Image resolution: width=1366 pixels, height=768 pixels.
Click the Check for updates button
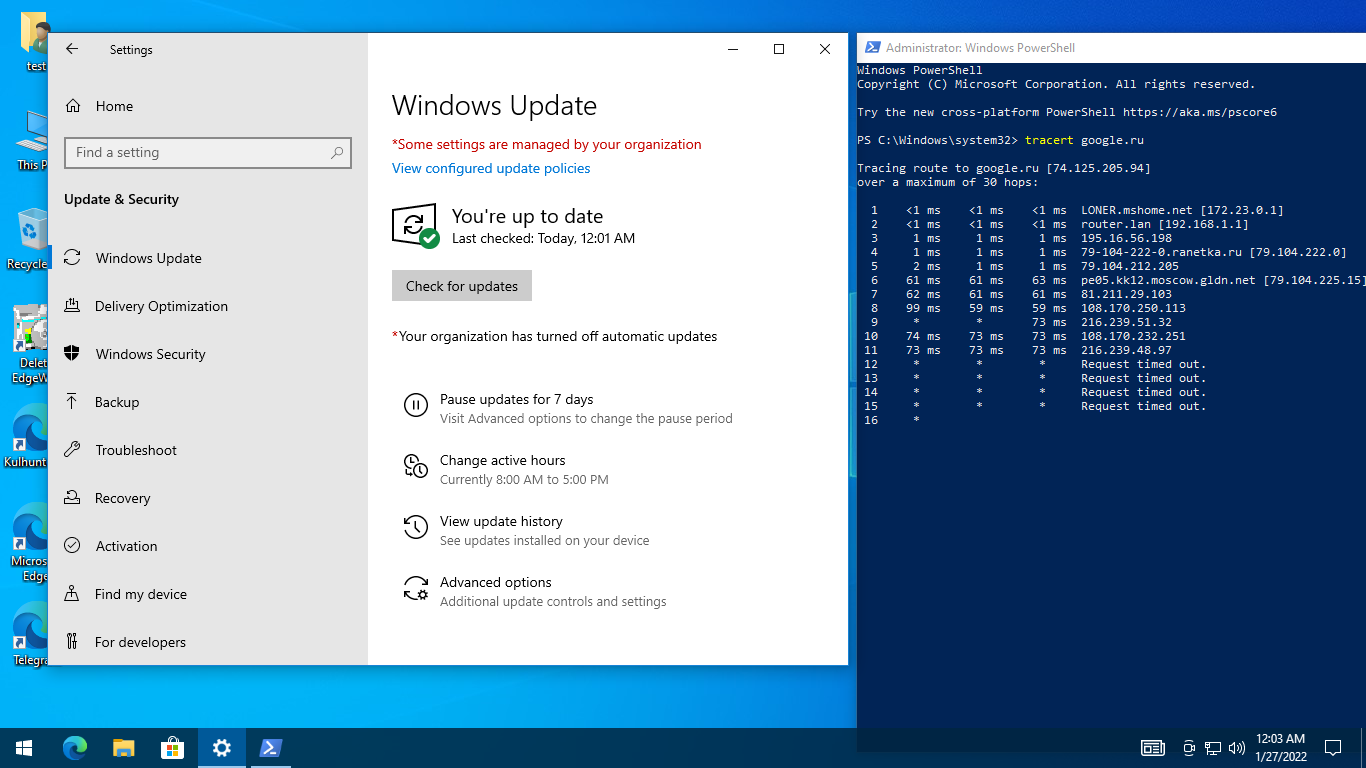[x=462, y=286]
